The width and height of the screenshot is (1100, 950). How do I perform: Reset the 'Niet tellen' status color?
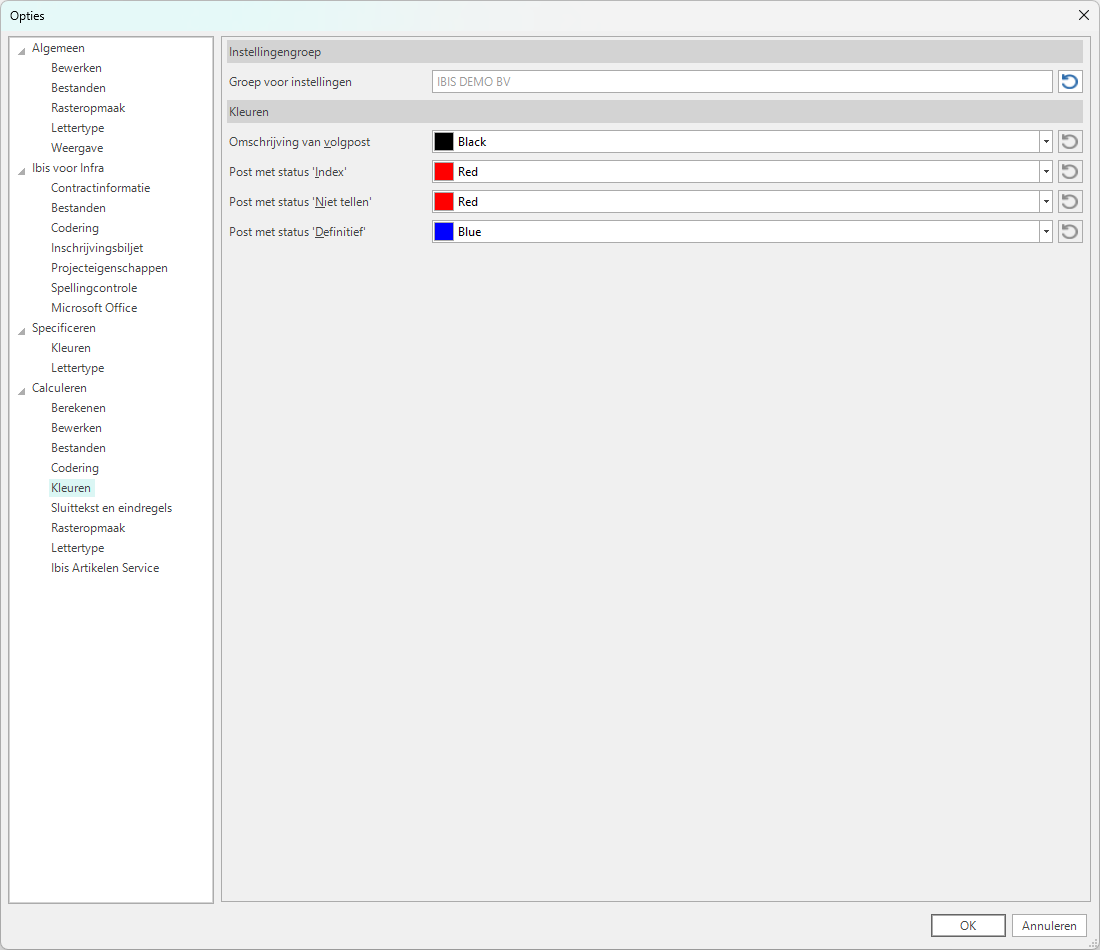coord(1070,202)
